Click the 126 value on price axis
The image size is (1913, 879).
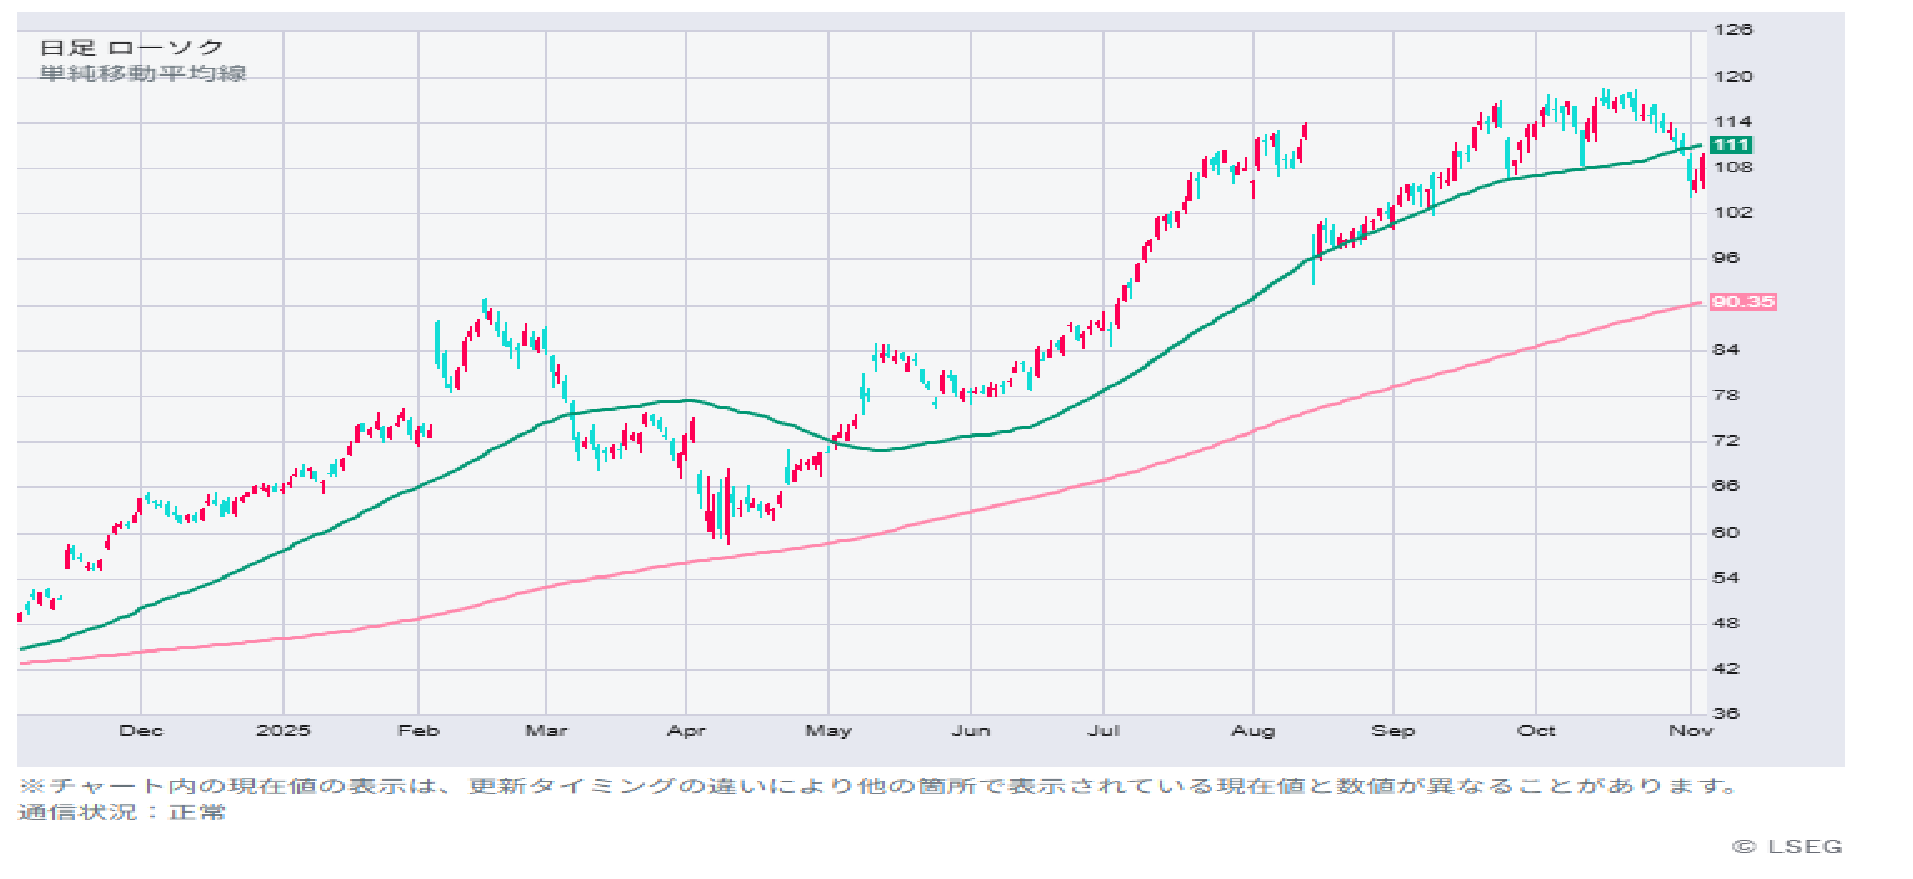point(1732,30)
